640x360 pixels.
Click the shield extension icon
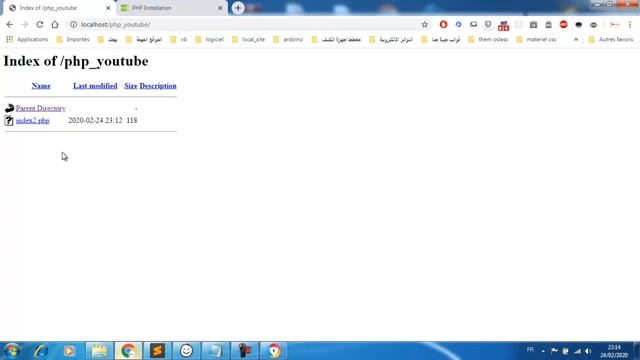488,24
